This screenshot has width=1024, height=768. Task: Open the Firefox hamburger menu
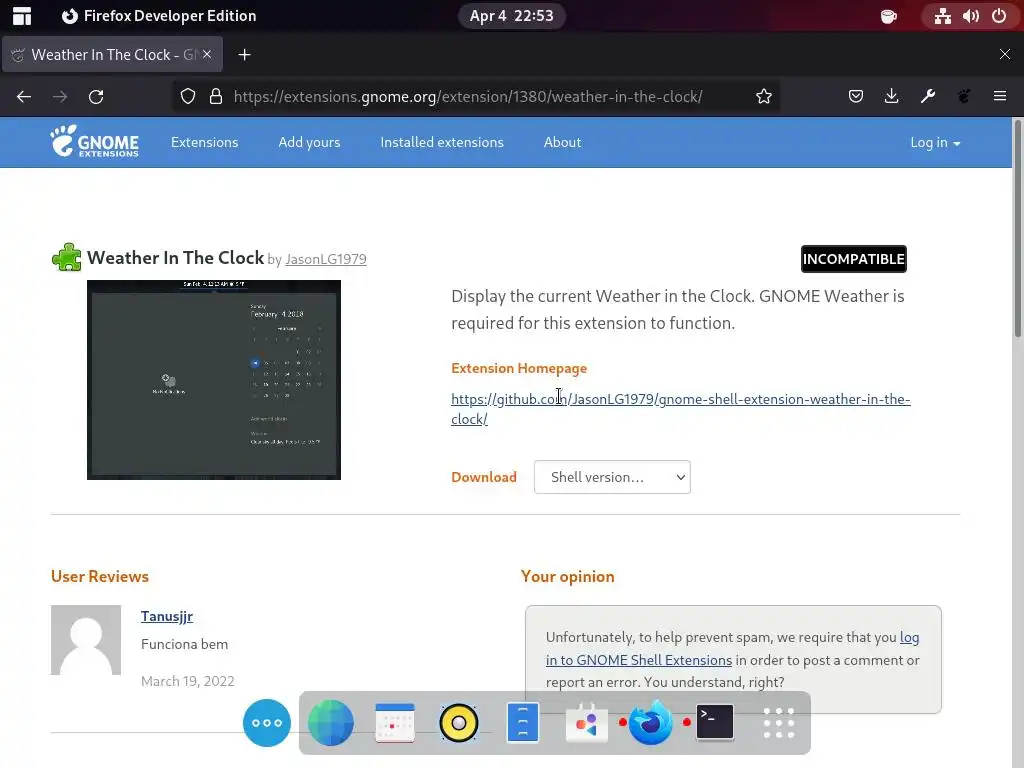[x=1000, y=97]
